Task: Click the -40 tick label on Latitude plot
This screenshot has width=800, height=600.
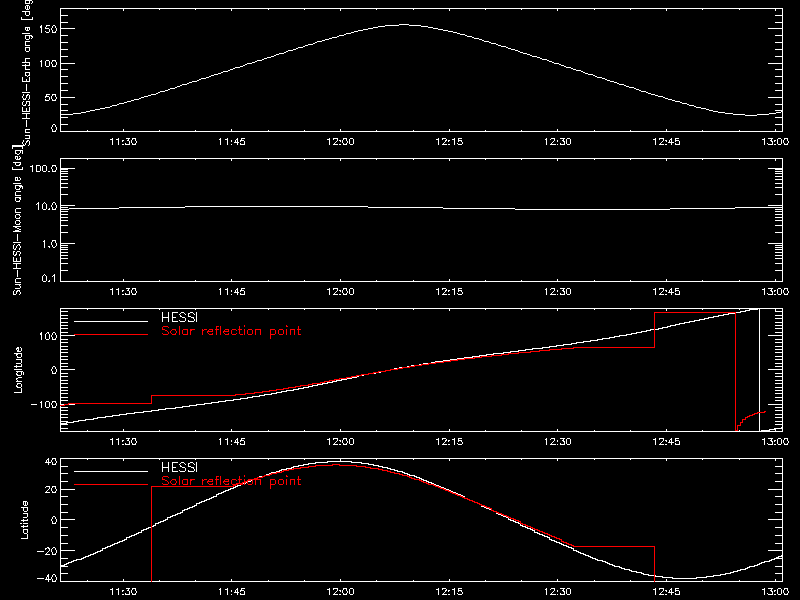Action: point(47,579)
